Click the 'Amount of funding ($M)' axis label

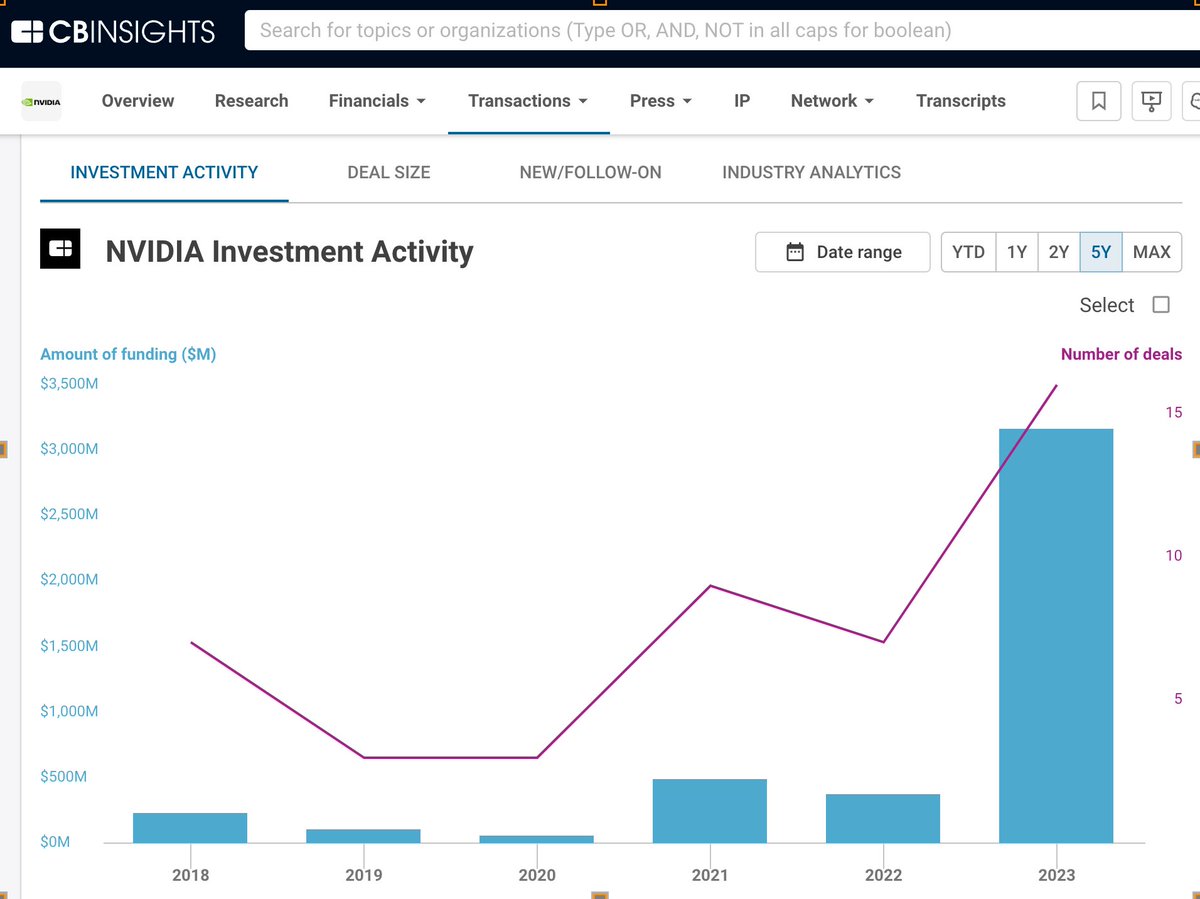[x=128, y=354]
